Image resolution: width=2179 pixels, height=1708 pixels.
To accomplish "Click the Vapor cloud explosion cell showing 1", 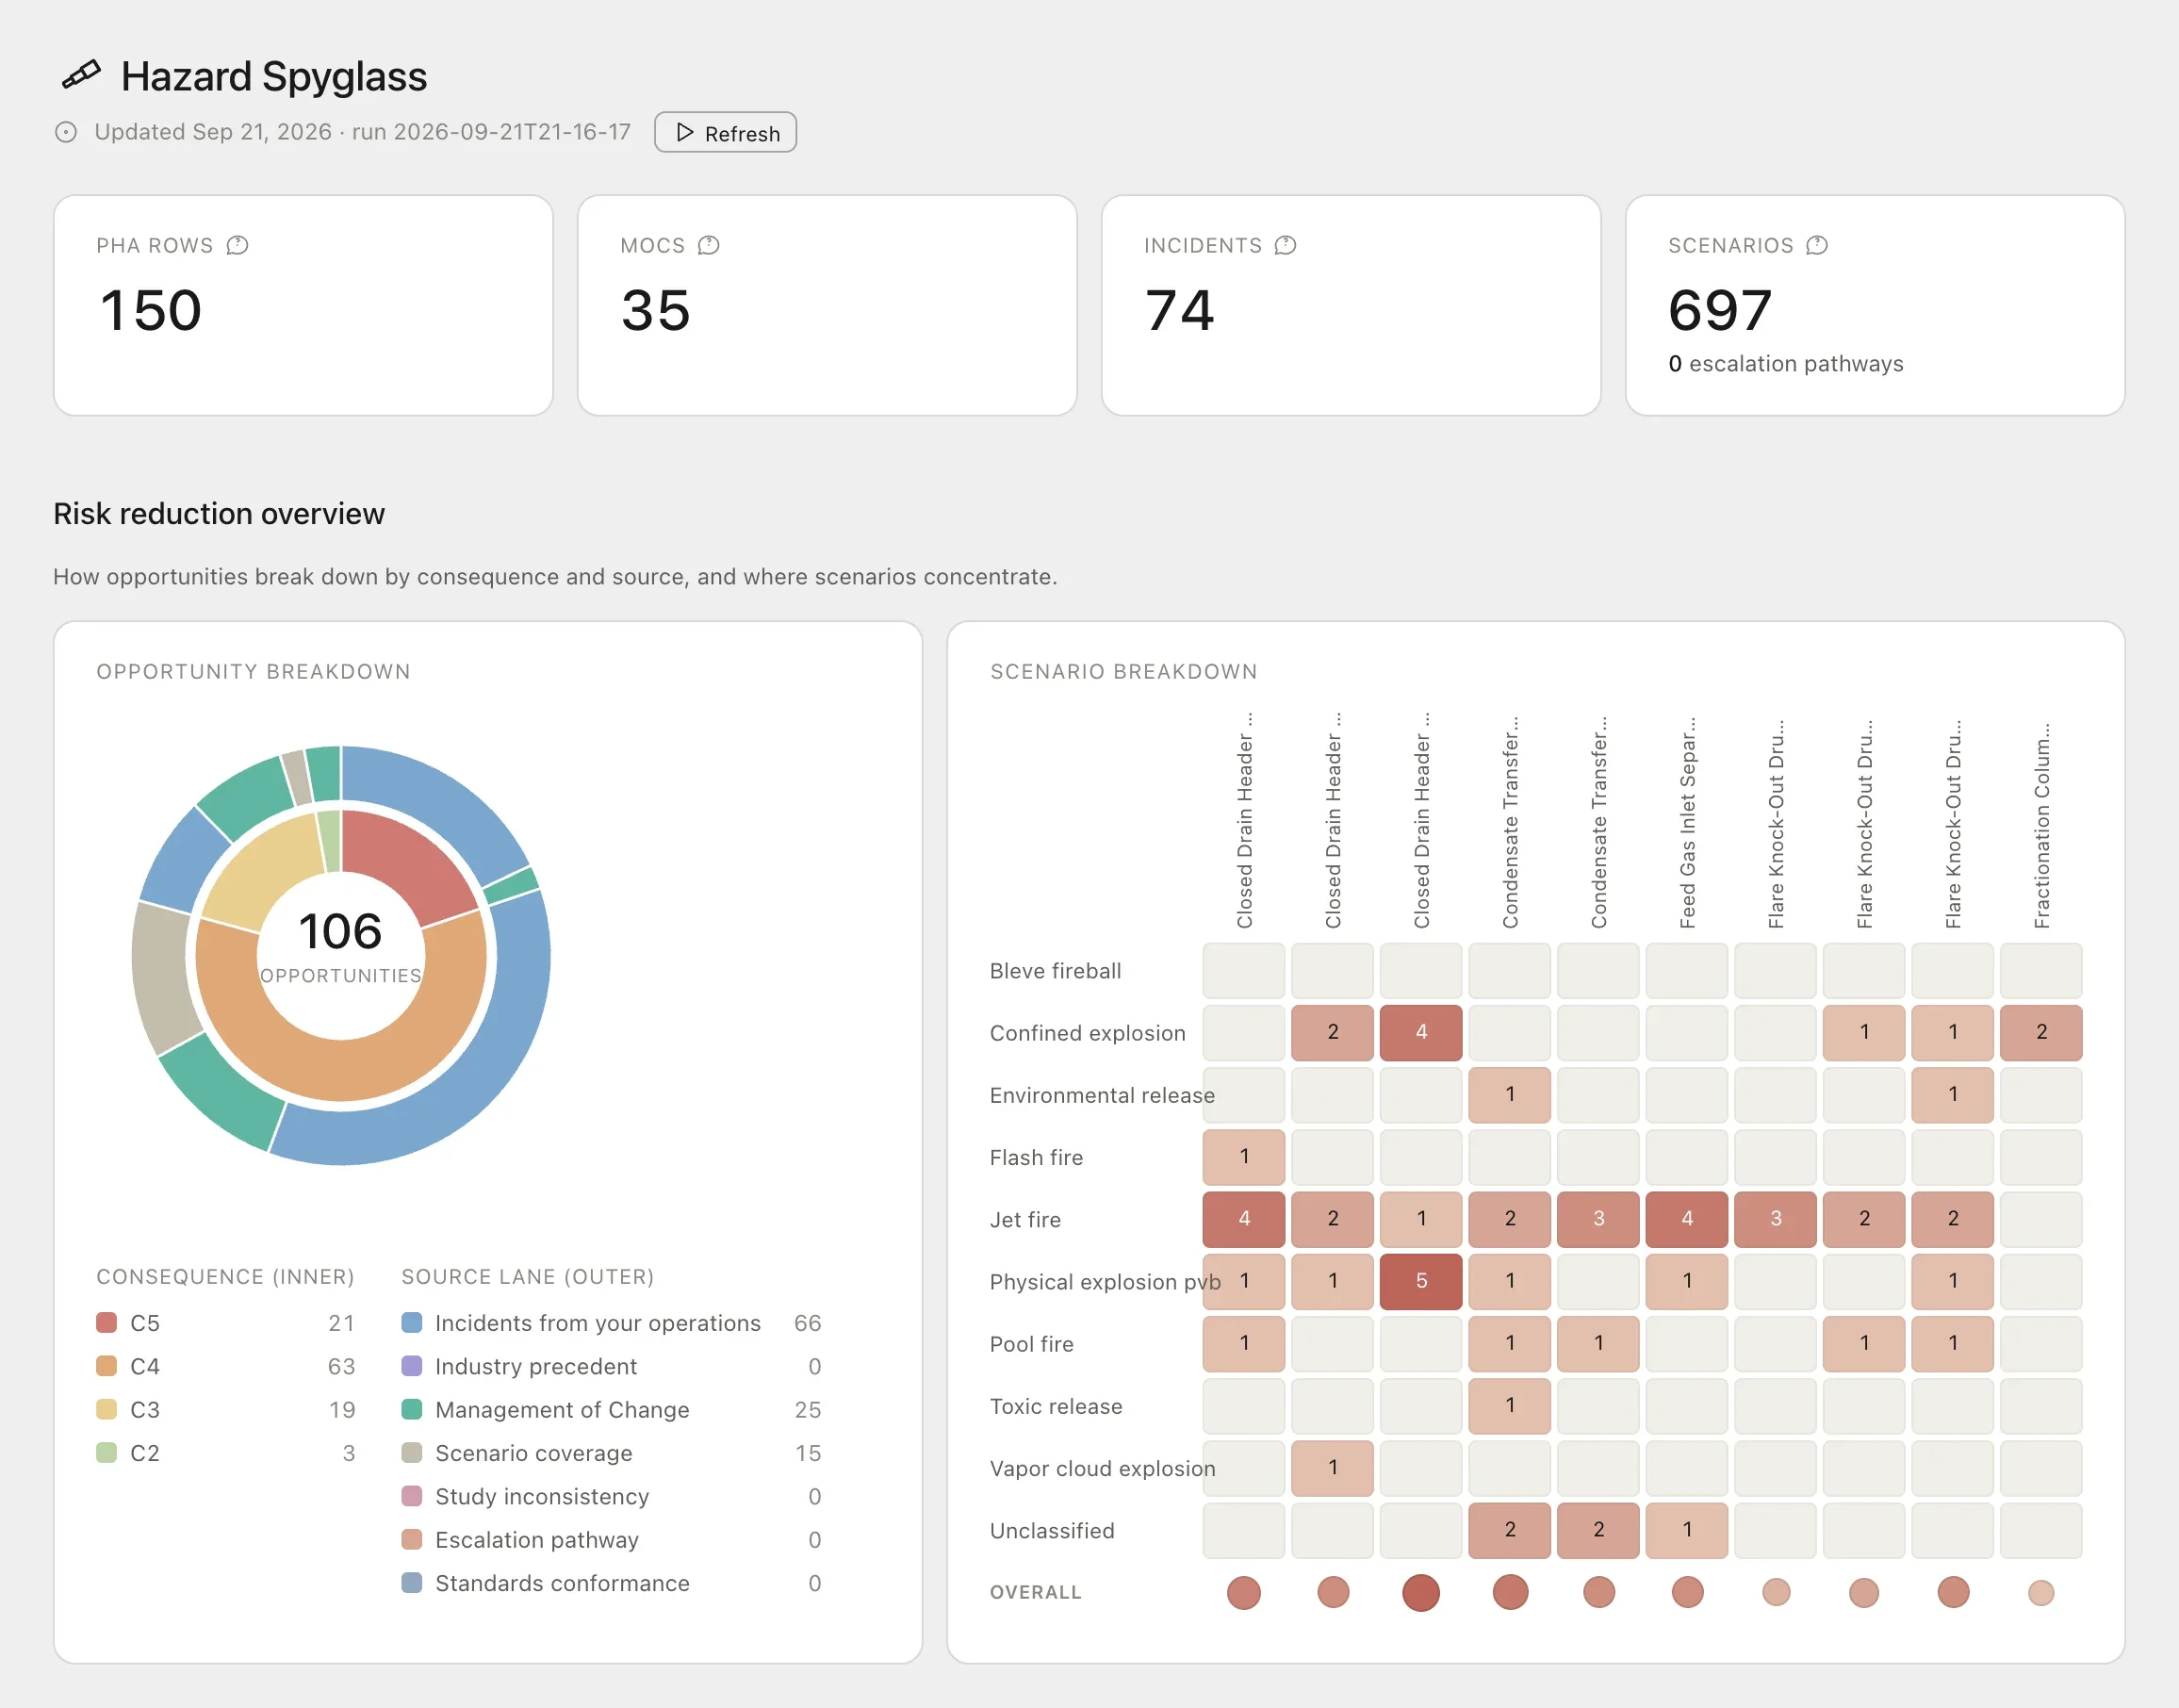I will pyautogui.click(x=1332, y=1468).
